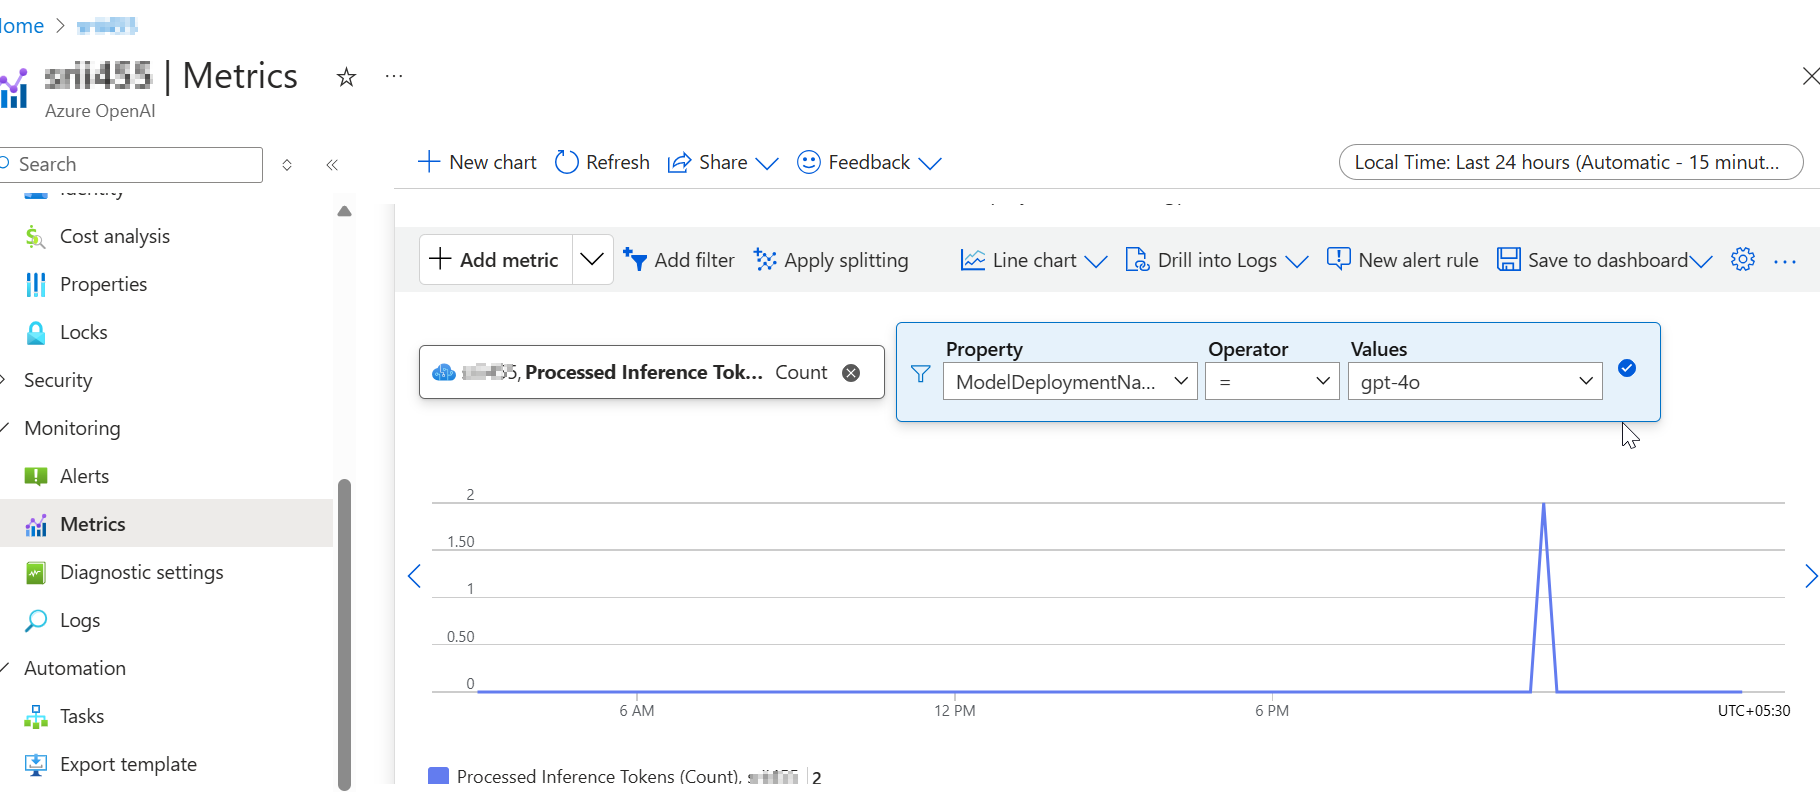
Task: Open the Line chart type dropdown
Action: 1034,260
